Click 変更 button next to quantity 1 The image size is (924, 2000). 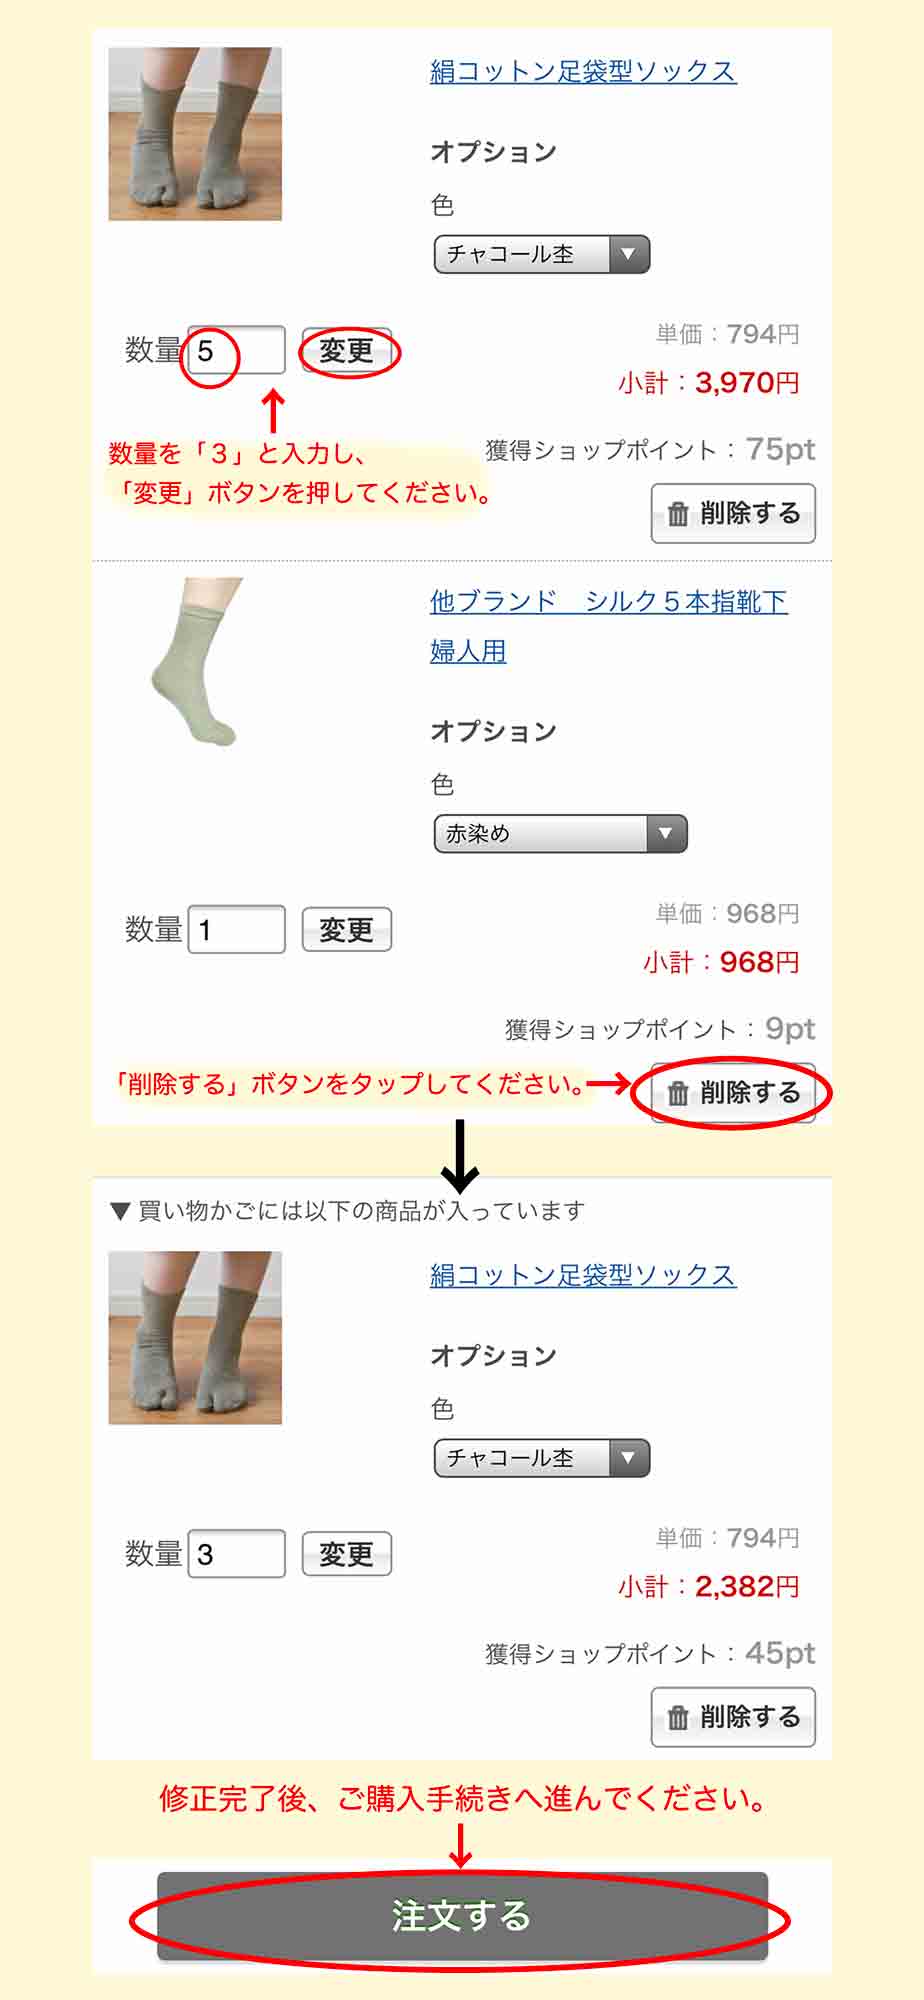(x=346, y=930)
